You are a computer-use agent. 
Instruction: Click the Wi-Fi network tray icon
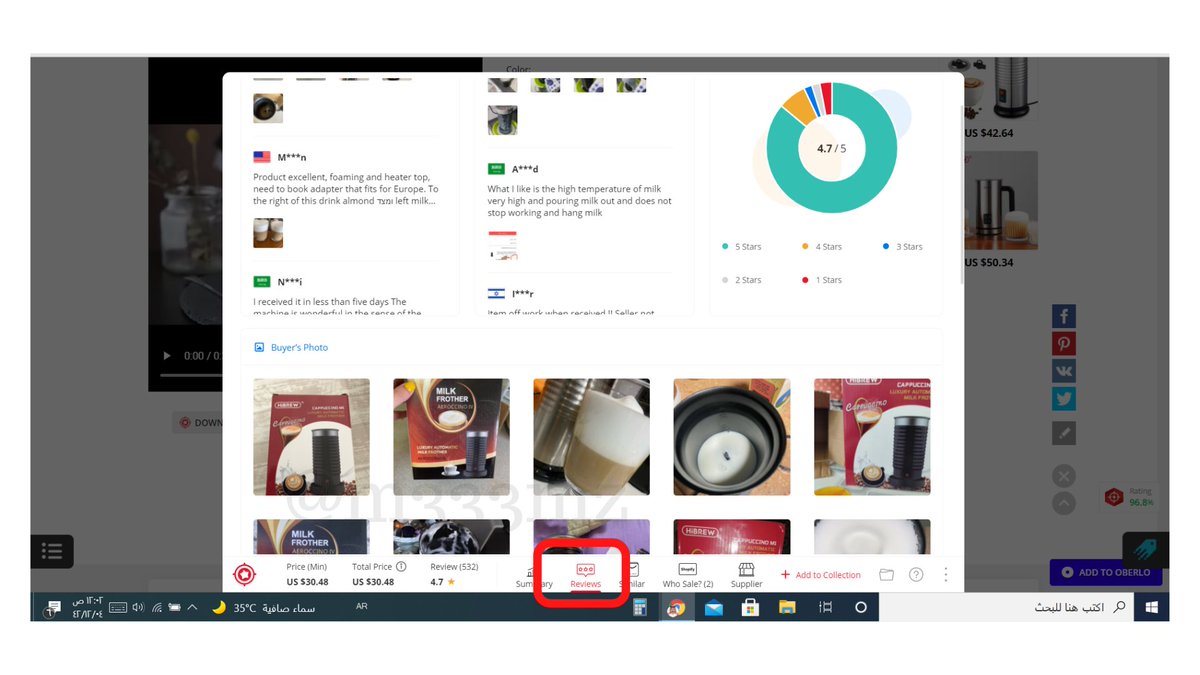pyautogui.click(x=156, y=607)
